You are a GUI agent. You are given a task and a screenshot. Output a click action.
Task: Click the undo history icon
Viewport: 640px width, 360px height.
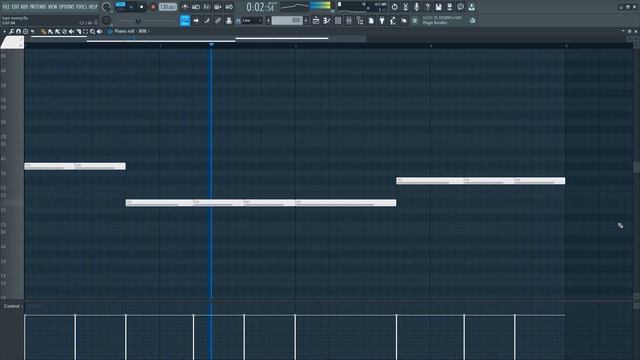point(394,7)
